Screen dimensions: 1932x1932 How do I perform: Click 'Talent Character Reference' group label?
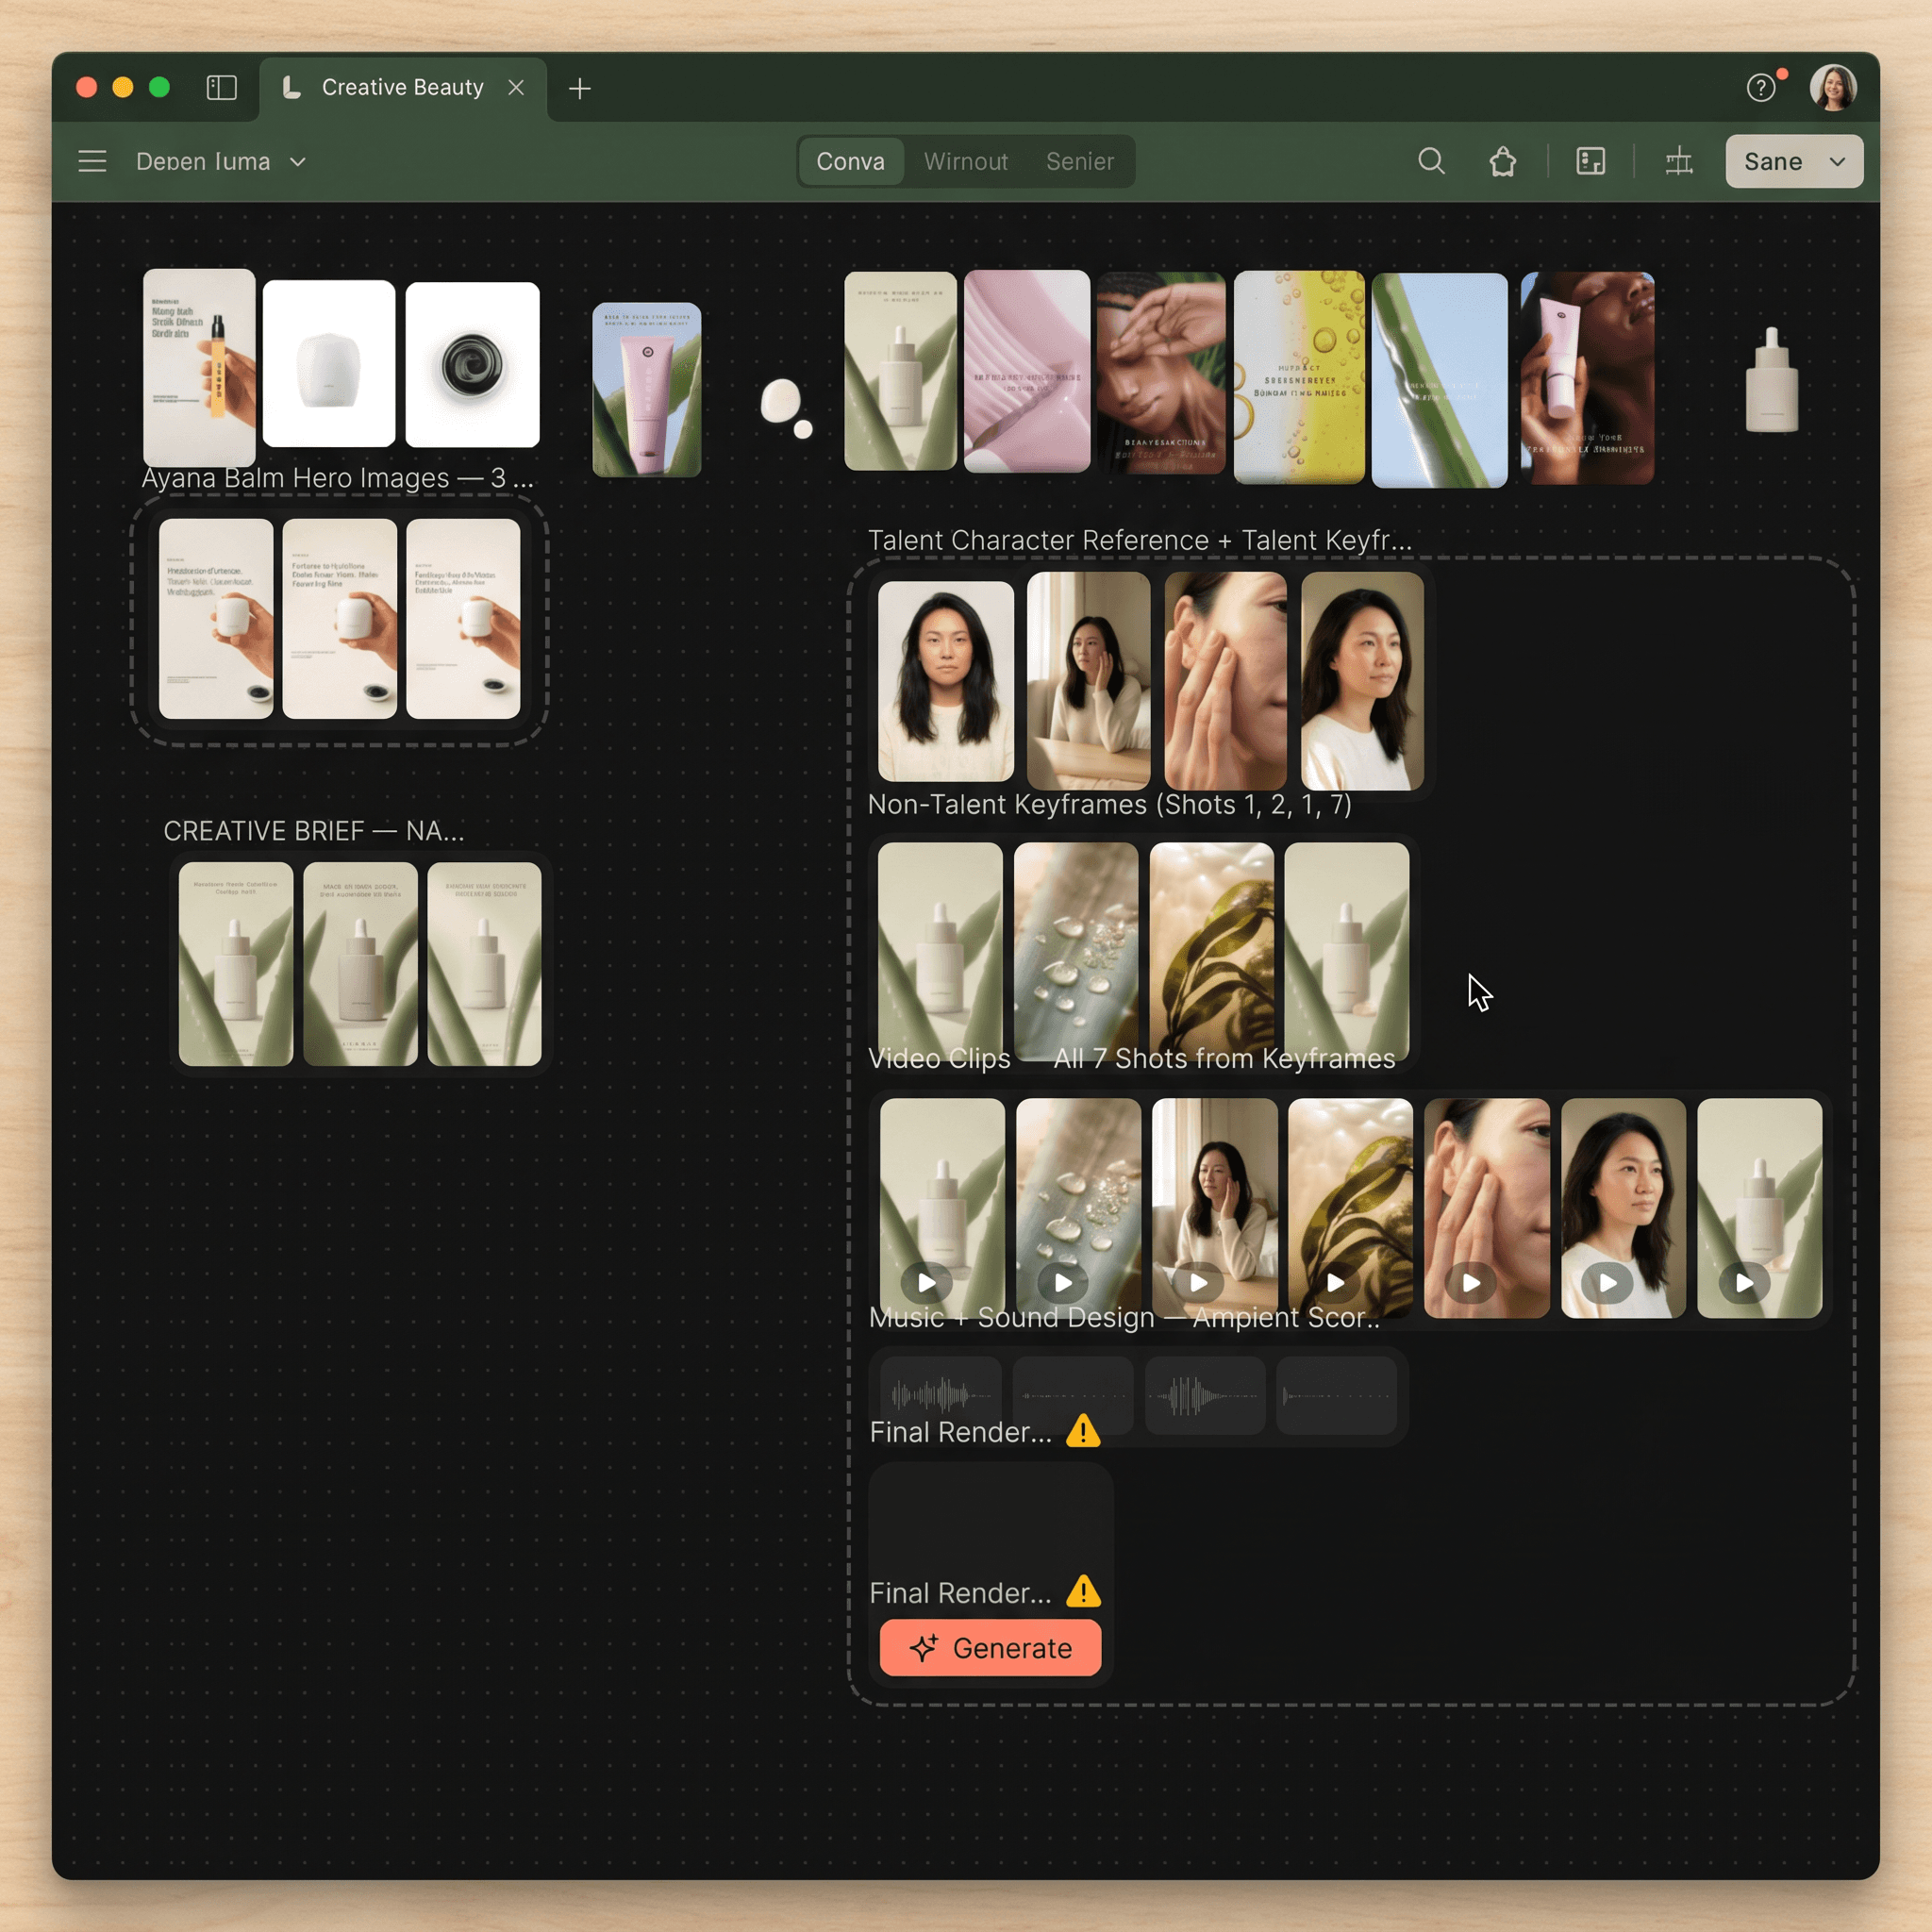click(1140, 540)
